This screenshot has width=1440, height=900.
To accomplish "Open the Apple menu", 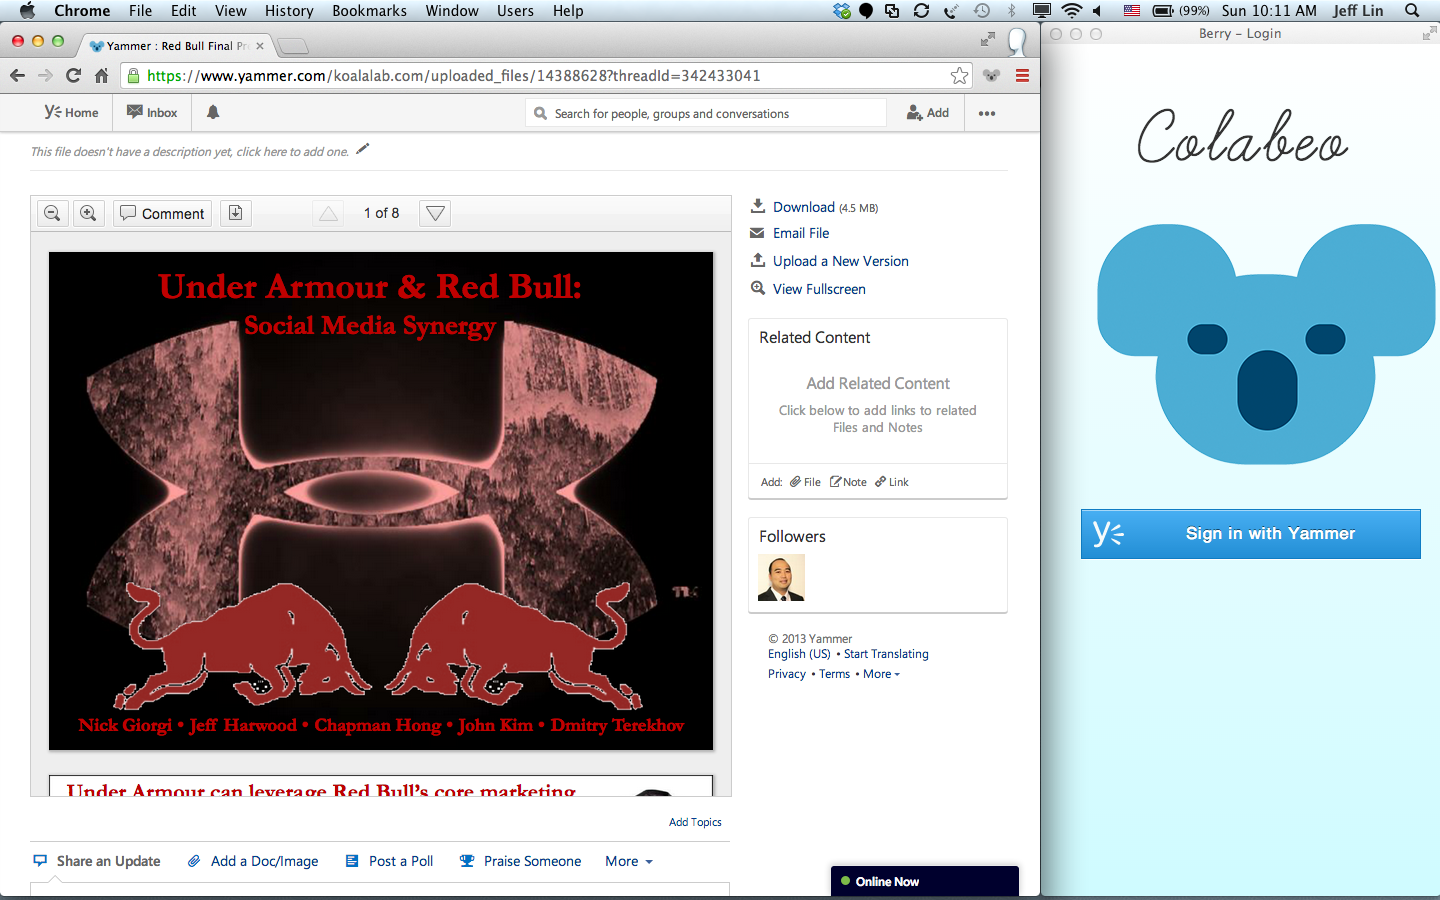I will pos(27,10).
